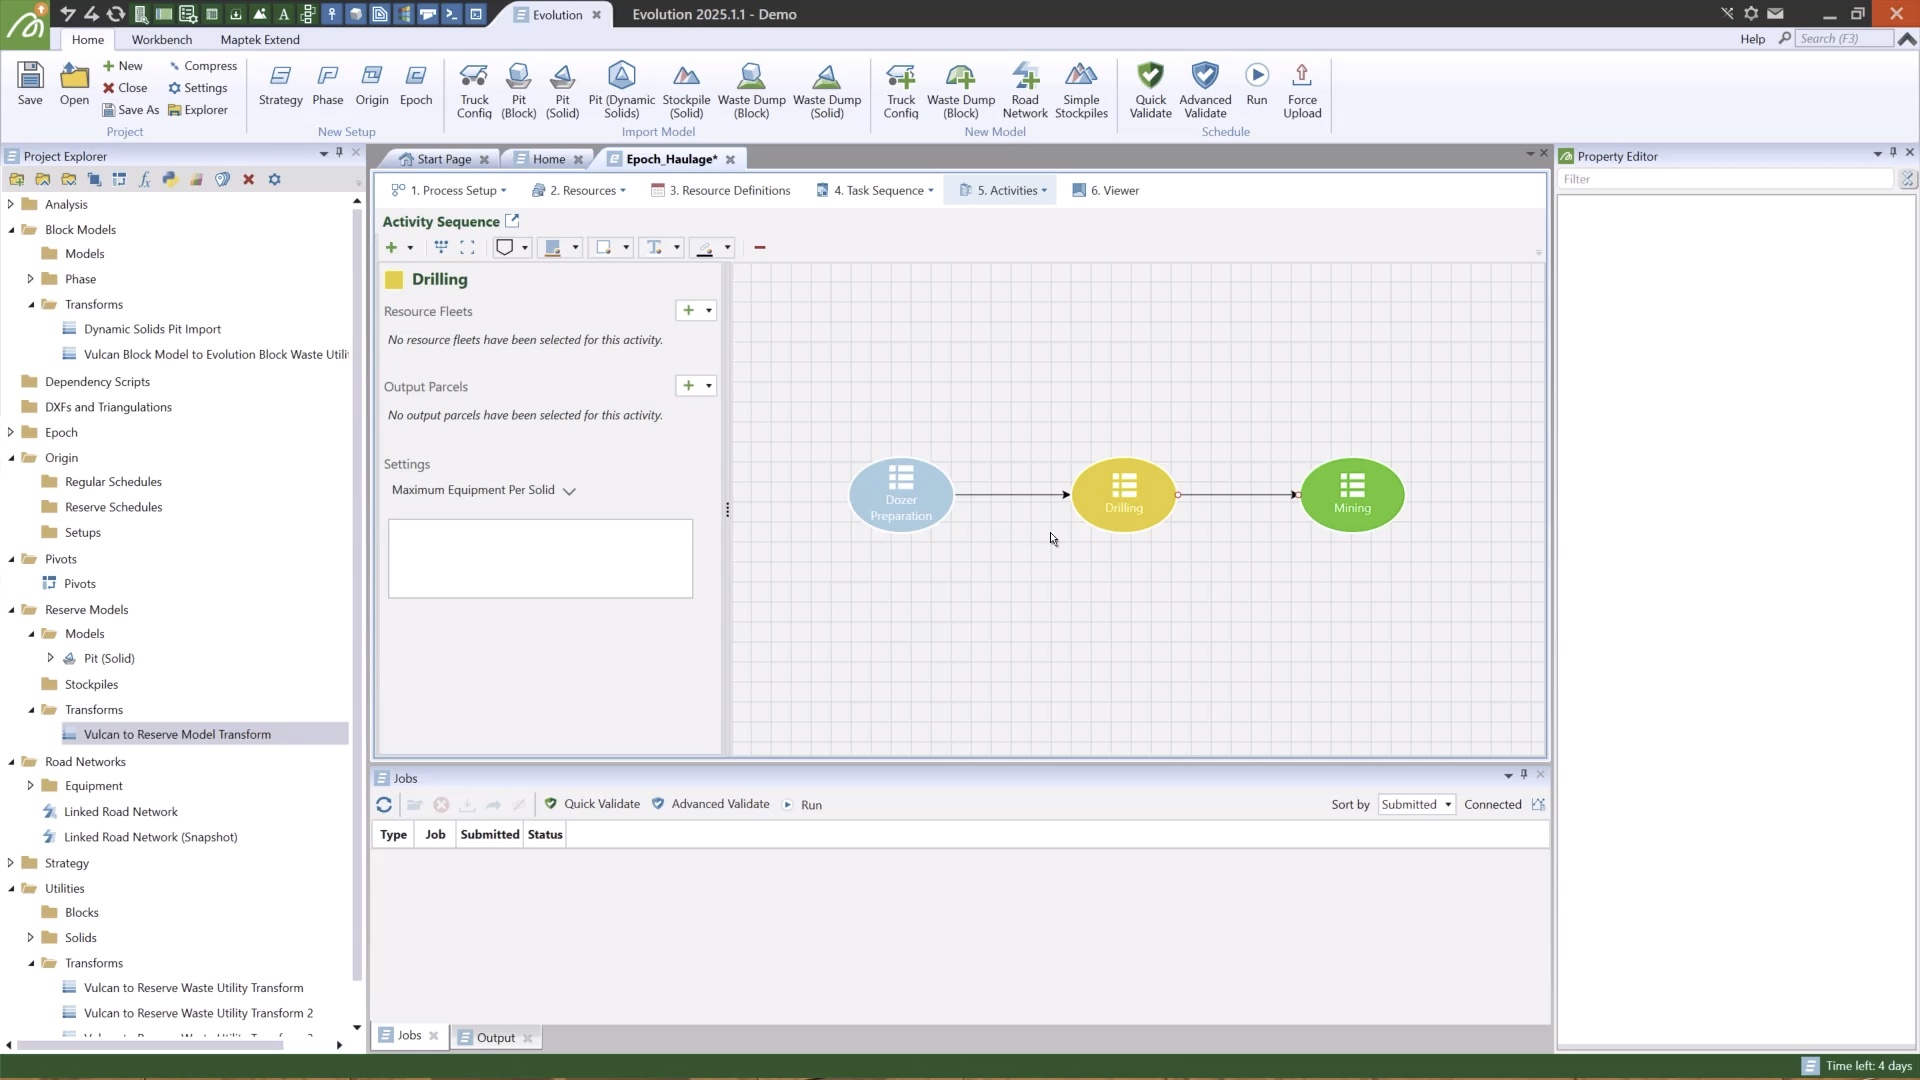Toggle the Property Editor pin
Image resolution: width=1920 pixels, height=1080 pixels.
pos(1893,153)
